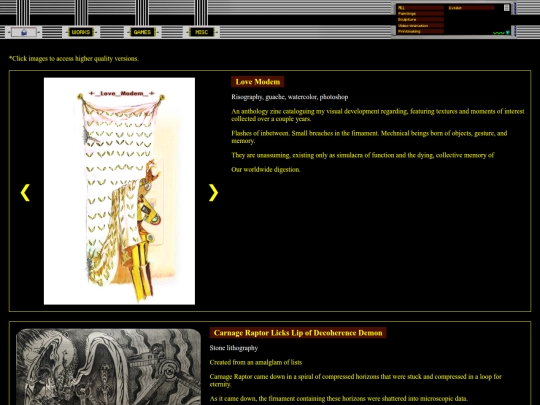This screenshot has height=405, width=540.
Task: Open the Carnage Raptor lithograph image
Action: 108,367
